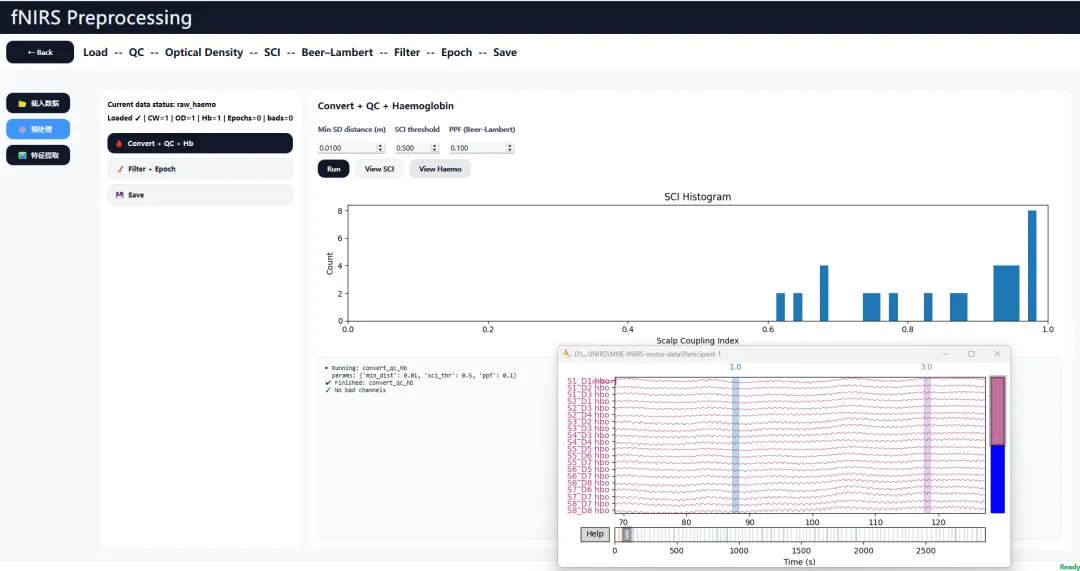This screenshot has width=1080, height=571.
Task: Select the Save step in step list
Action: click(200, 195)
